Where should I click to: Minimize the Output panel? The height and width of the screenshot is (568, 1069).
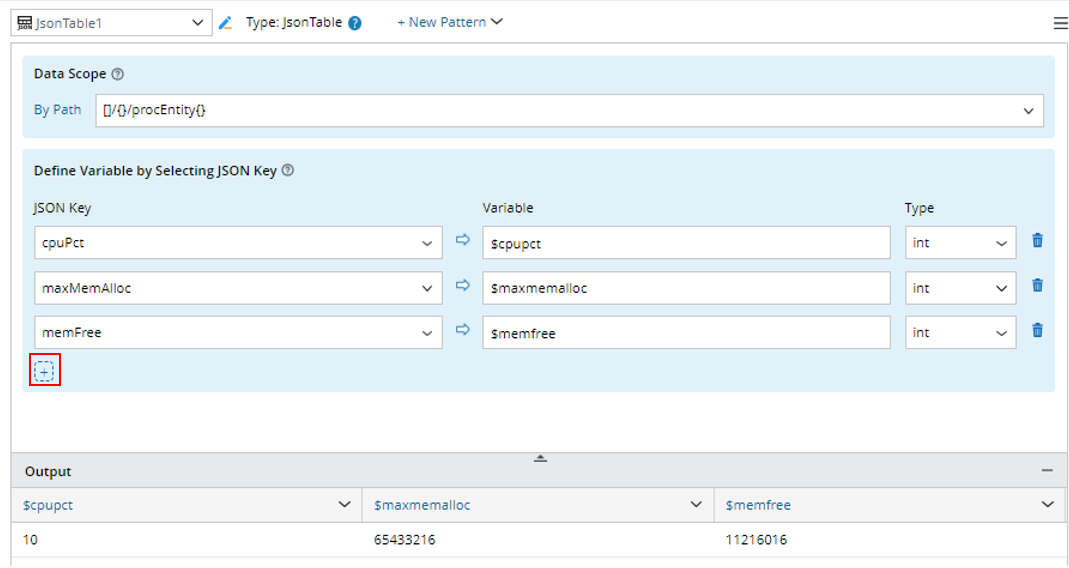[1047, 471]
